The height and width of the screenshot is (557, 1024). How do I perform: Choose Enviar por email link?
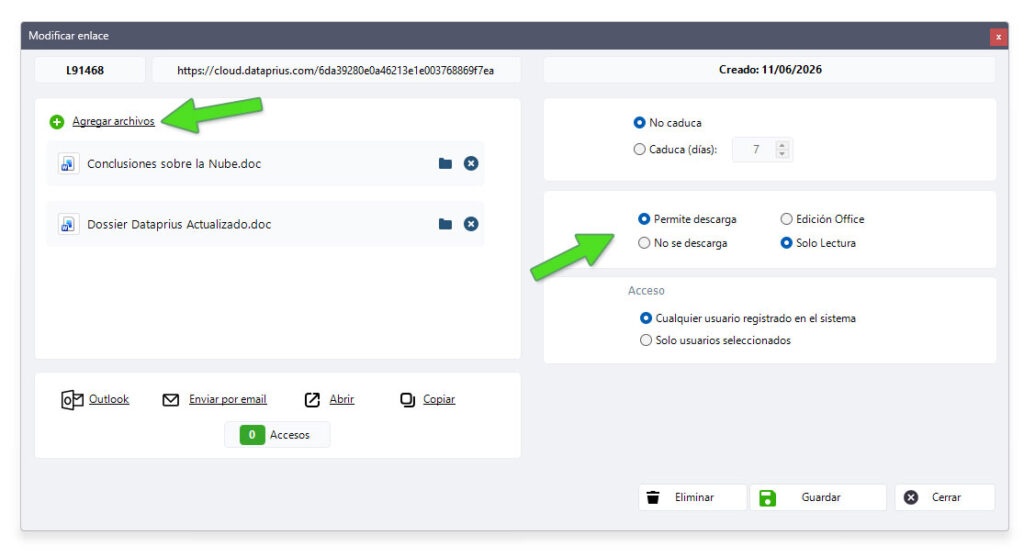[228, 399]
